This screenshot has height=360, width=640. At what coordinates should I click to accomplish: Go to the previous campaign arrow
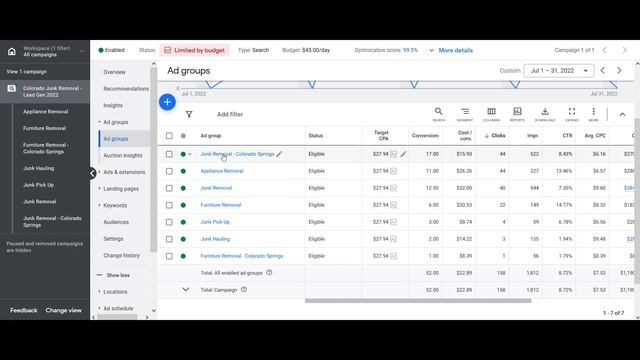[x=604, y=50]
